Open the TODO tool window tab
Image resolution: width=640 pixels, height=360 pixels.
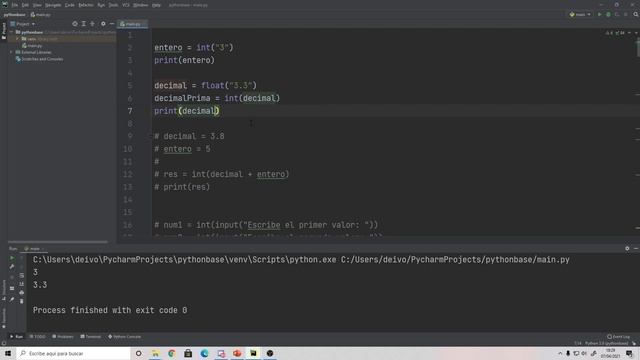tap(38, 337)
